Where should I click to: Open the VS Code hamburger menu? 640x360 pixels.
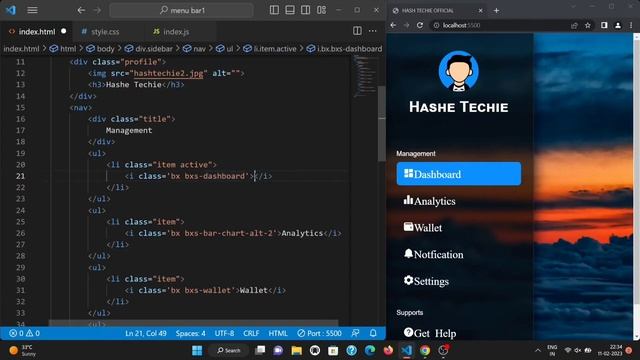[32, 10]
